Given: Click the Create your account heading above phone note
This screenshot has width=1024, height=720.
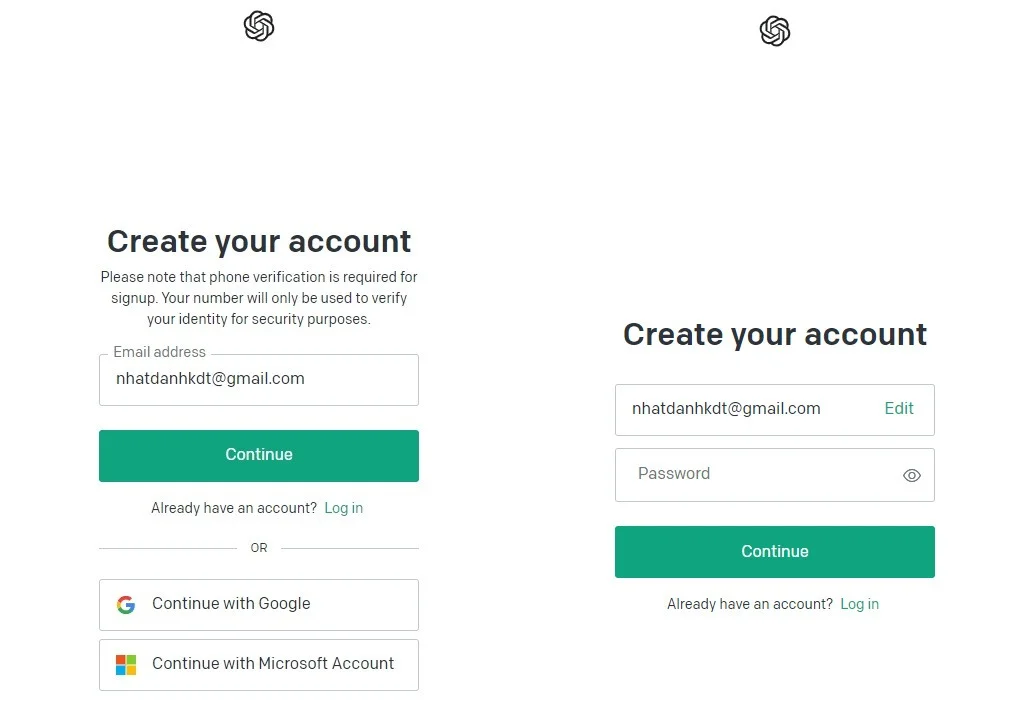Looking at the screenshot, I should coord(259,241).
